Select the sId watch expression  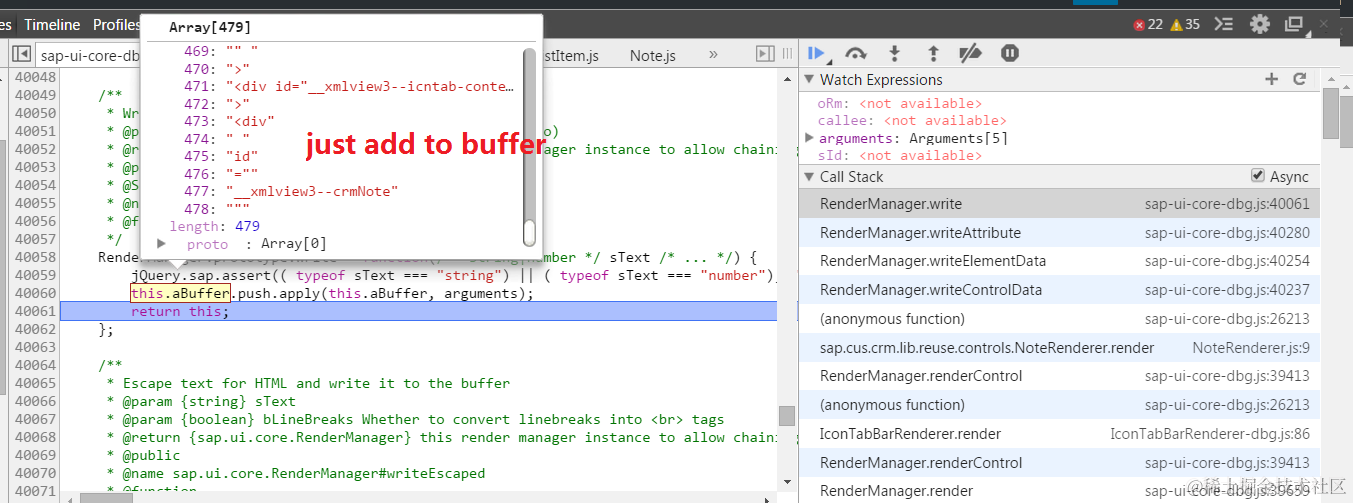point(899,155)
